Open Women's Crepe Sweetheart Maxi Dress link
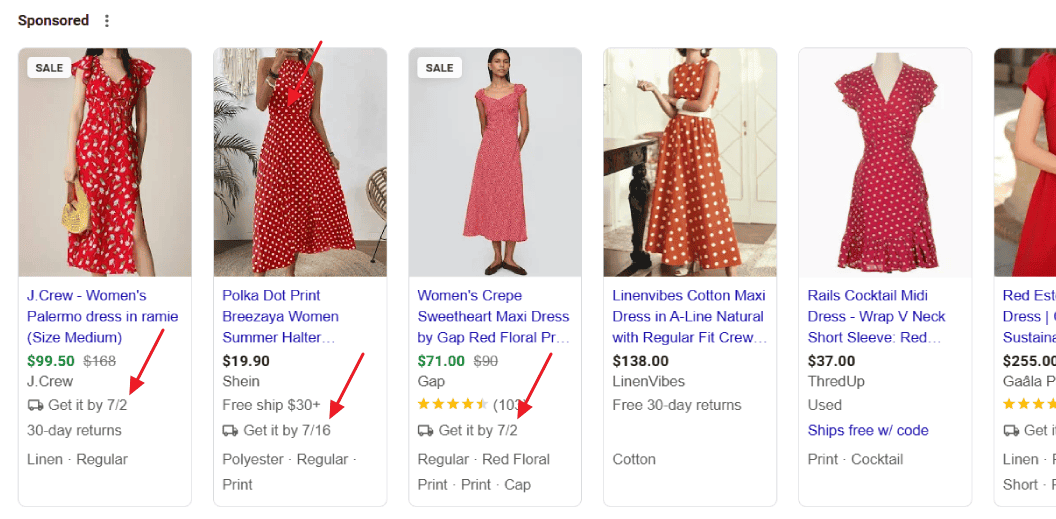The width and height of the screenshot is (1056, 519). click(494, 316)
